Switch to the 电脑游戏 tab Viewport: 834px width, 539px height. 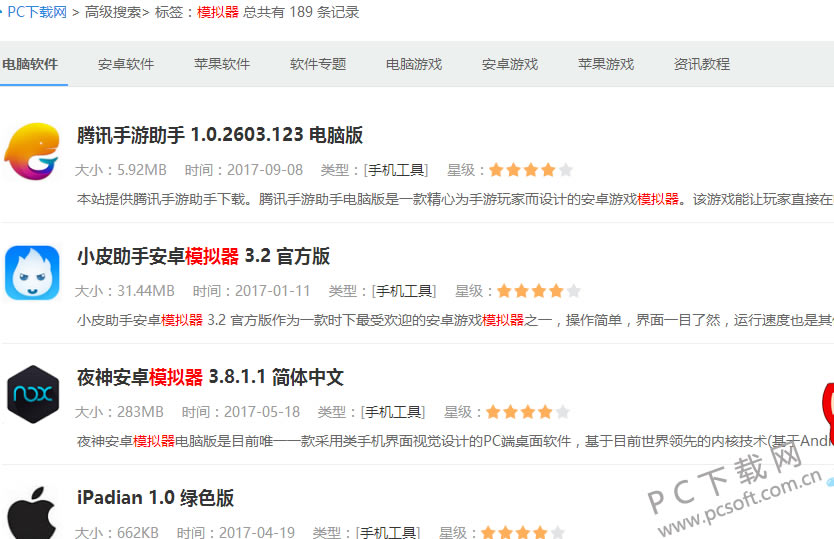pos(414,64)
